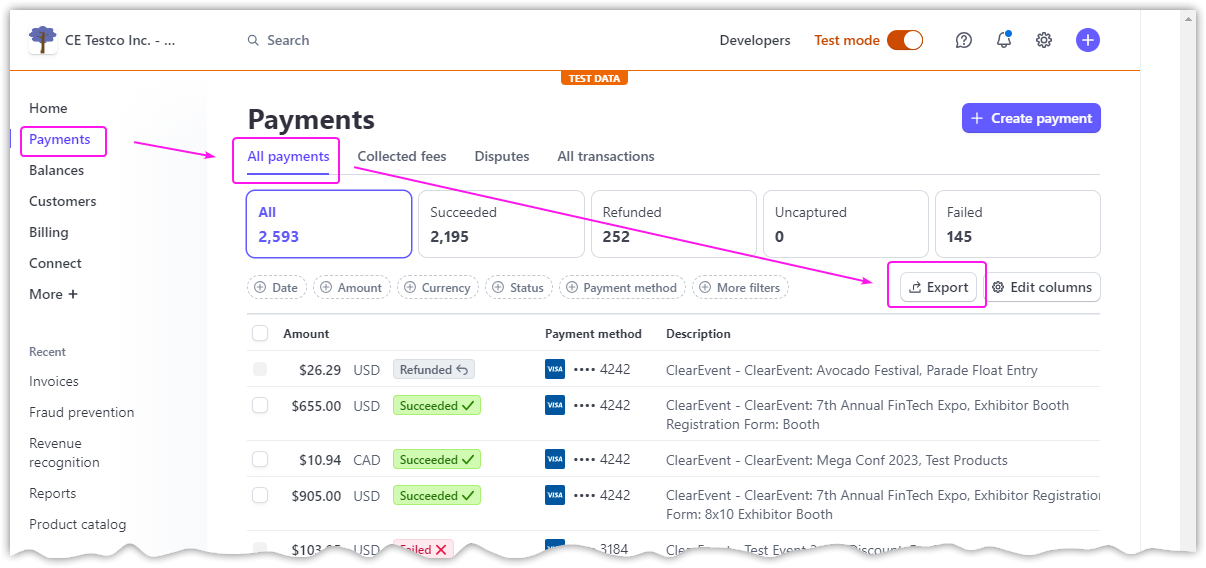Click the Payment method column header
Viewport: 1206px width, 568px height.
pyautogui.click(x=593, y=333)
